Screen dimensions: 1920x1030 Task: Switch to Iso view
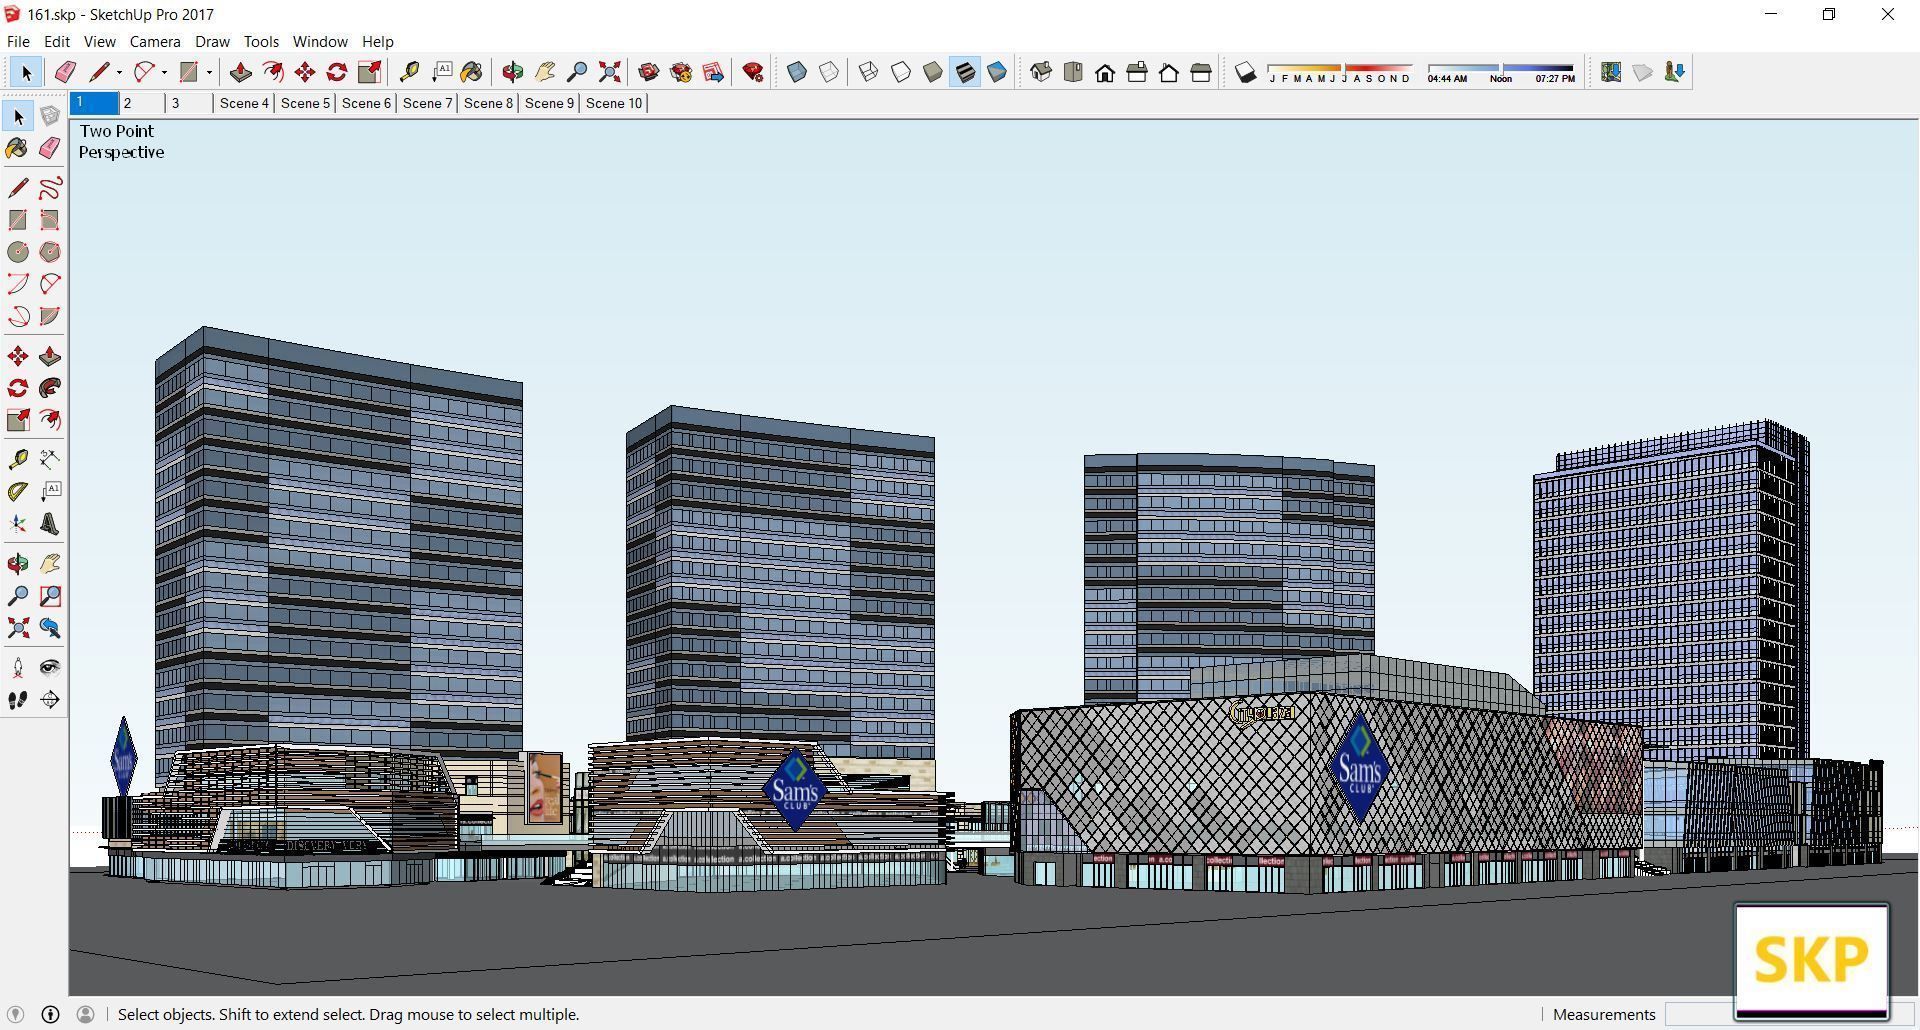point(1041,72)
